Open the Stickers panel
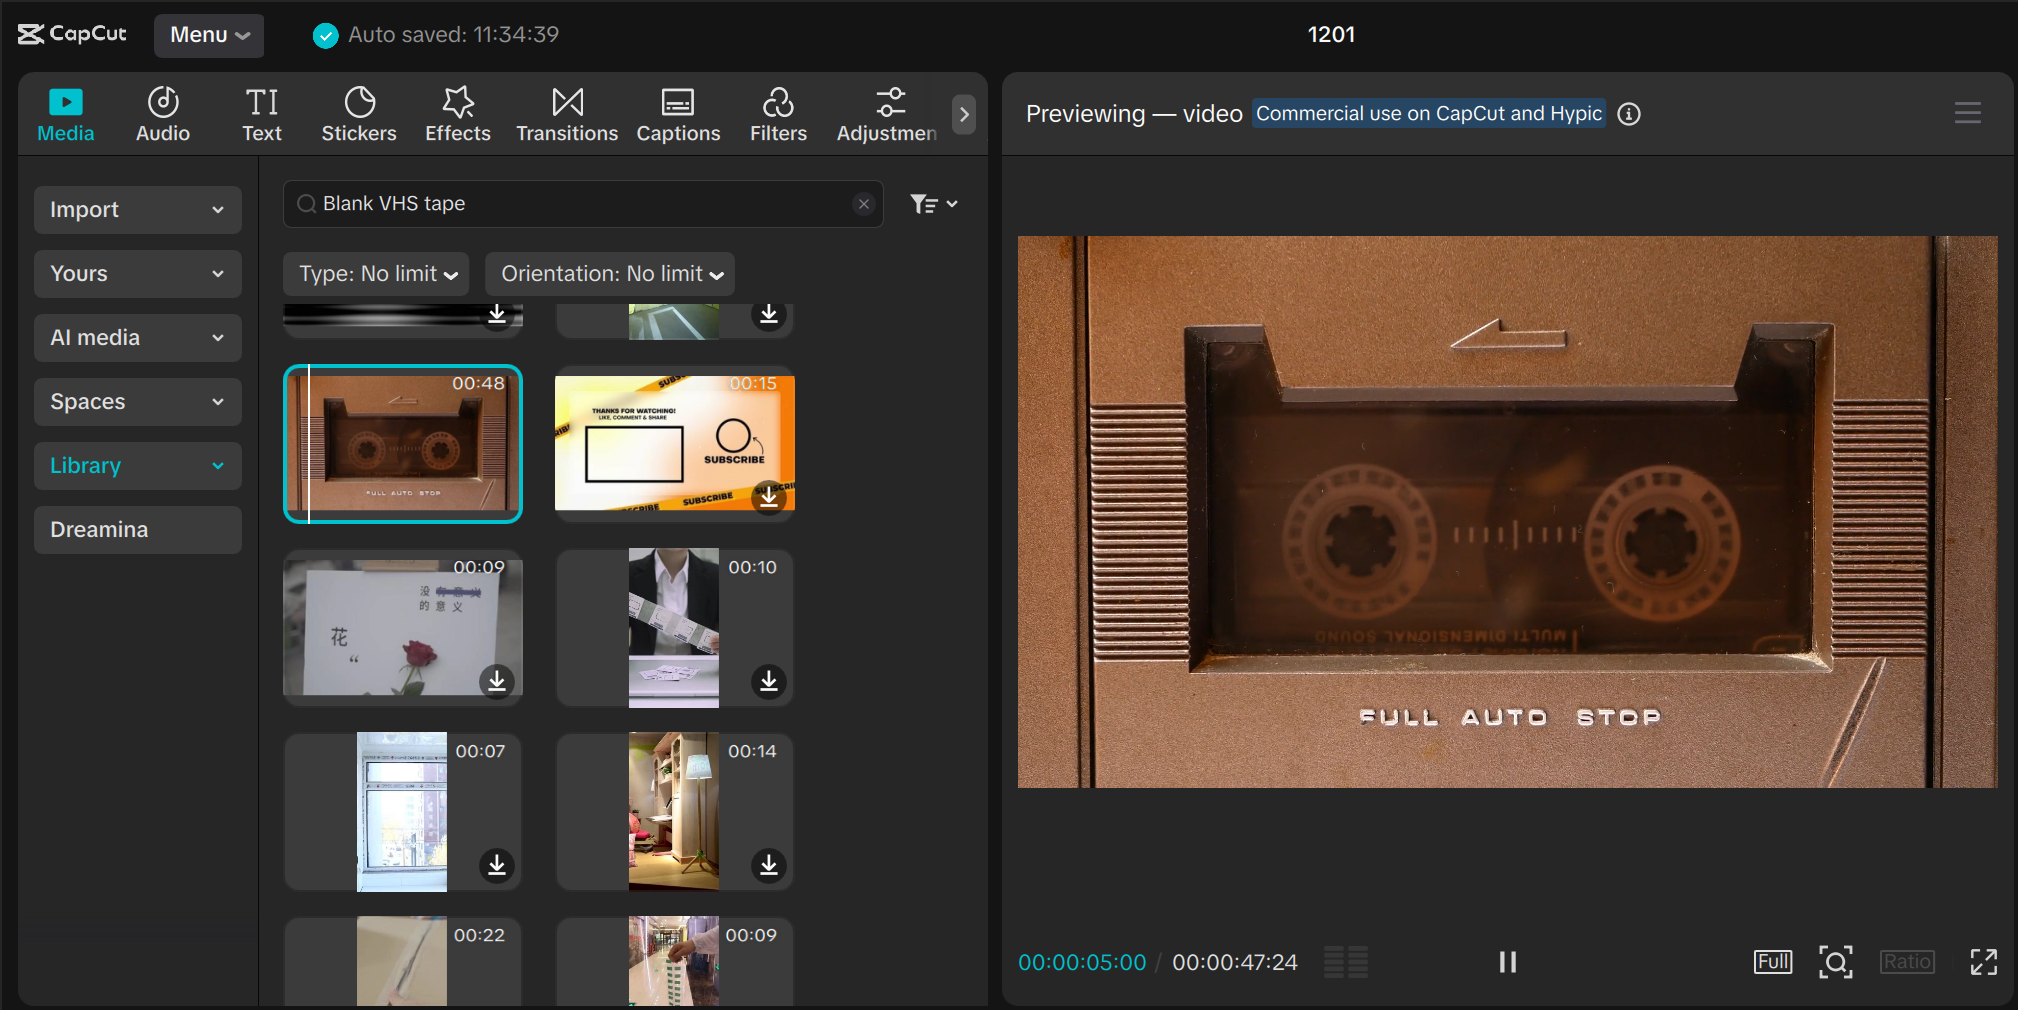 358,113
